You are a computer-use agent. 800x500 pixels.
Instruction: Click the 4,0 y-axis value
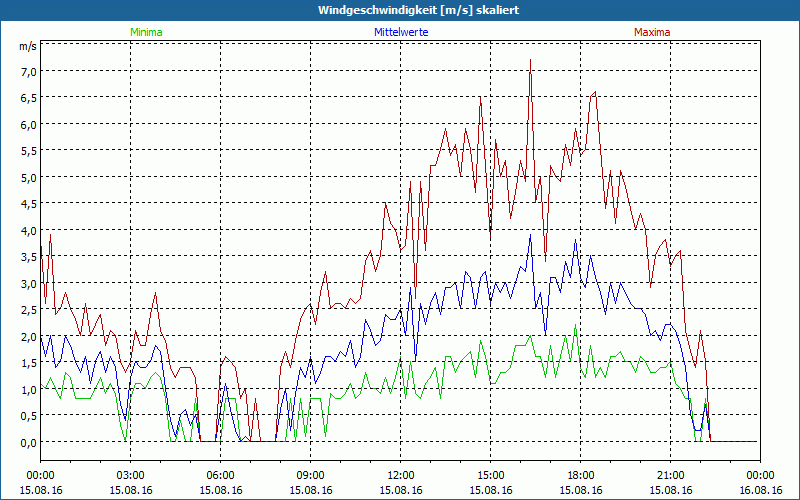pos(29,231)
